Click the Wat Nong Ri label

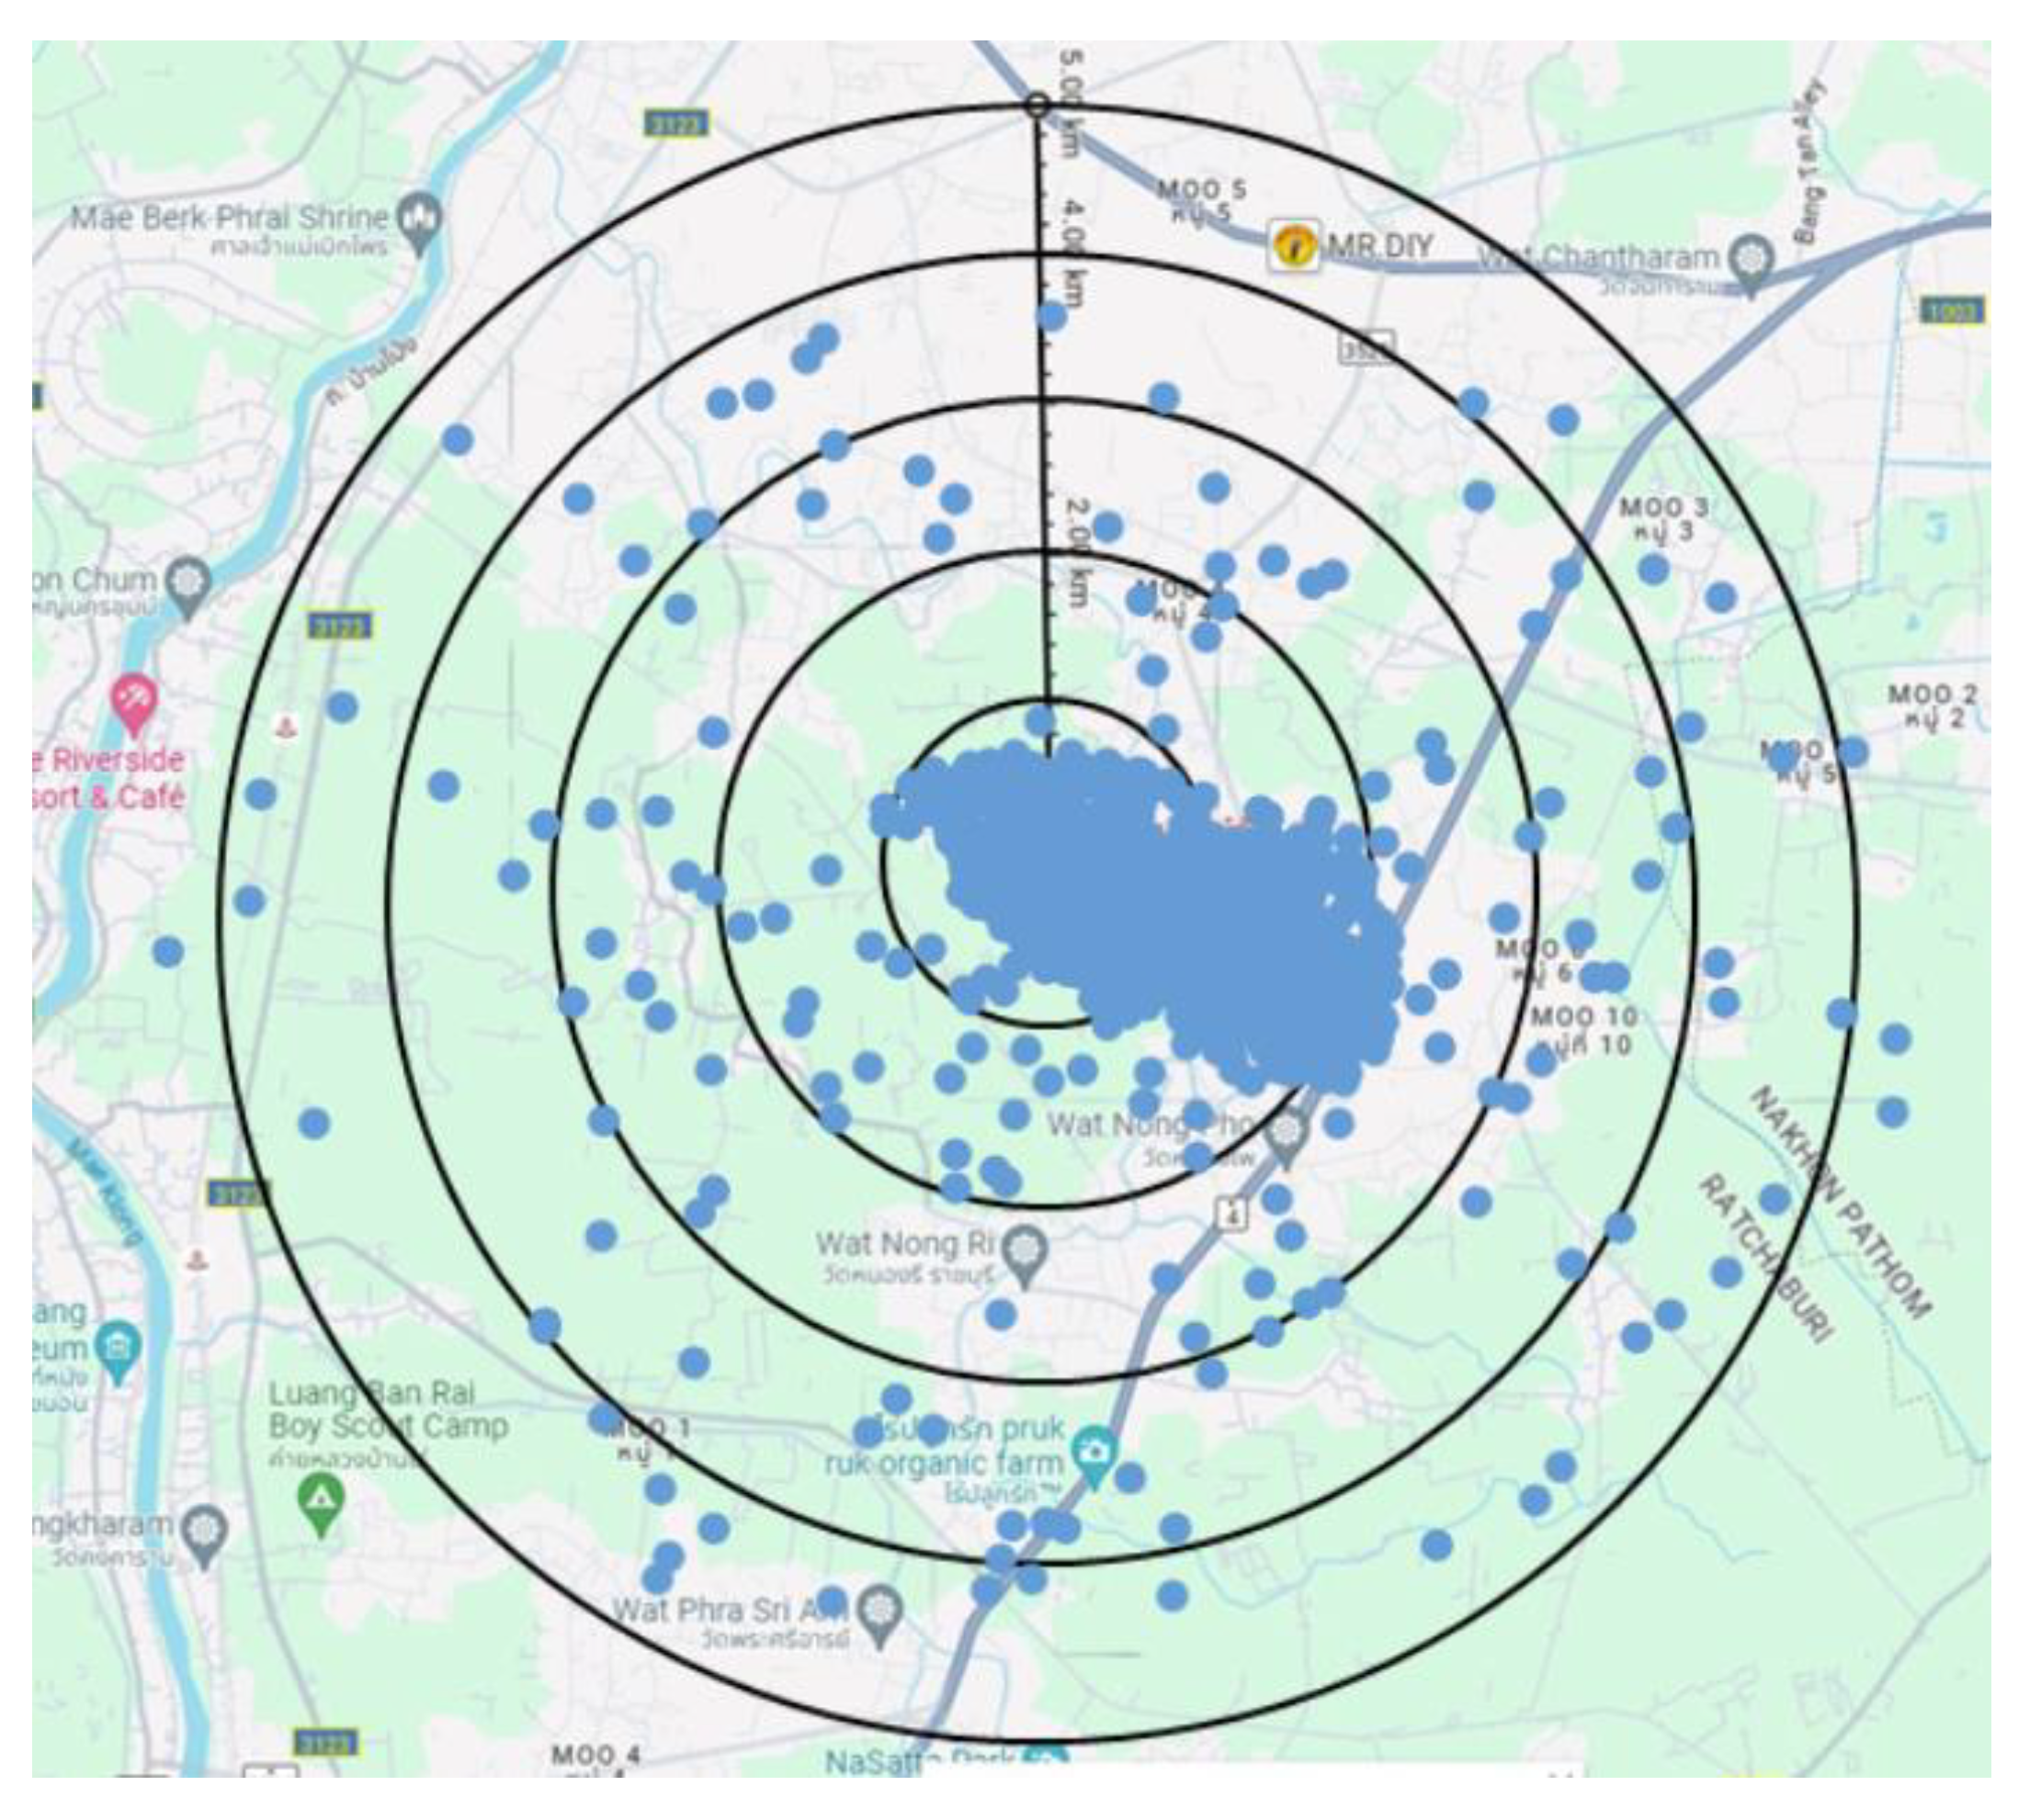(x=904, y=1245)
